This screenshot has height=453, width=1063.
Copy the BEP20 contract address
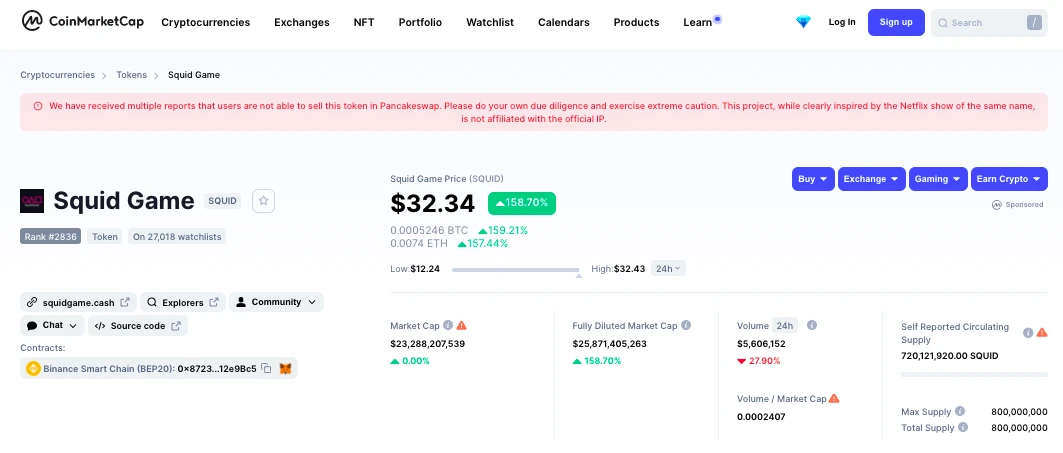click(x=266, y=369)
